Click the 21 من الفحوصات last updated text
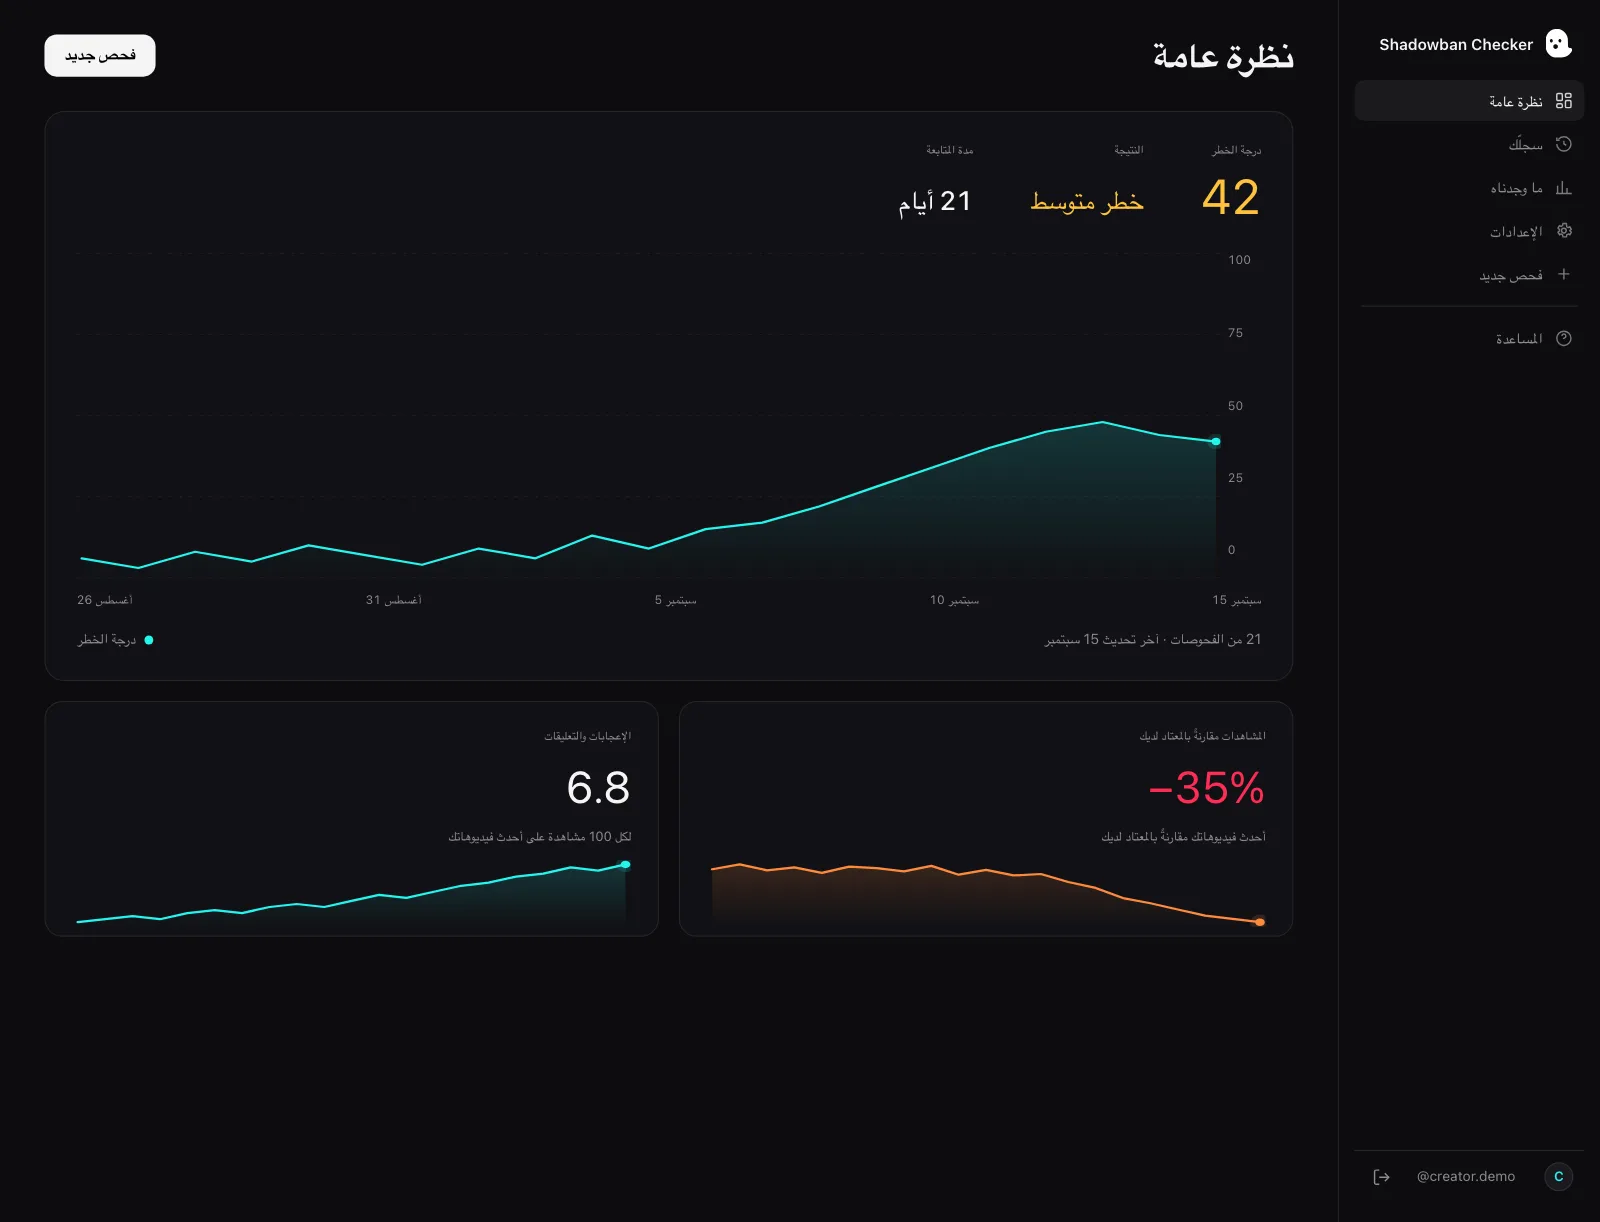The width and height of the screenshot is (1600, 1222). 1153,639
